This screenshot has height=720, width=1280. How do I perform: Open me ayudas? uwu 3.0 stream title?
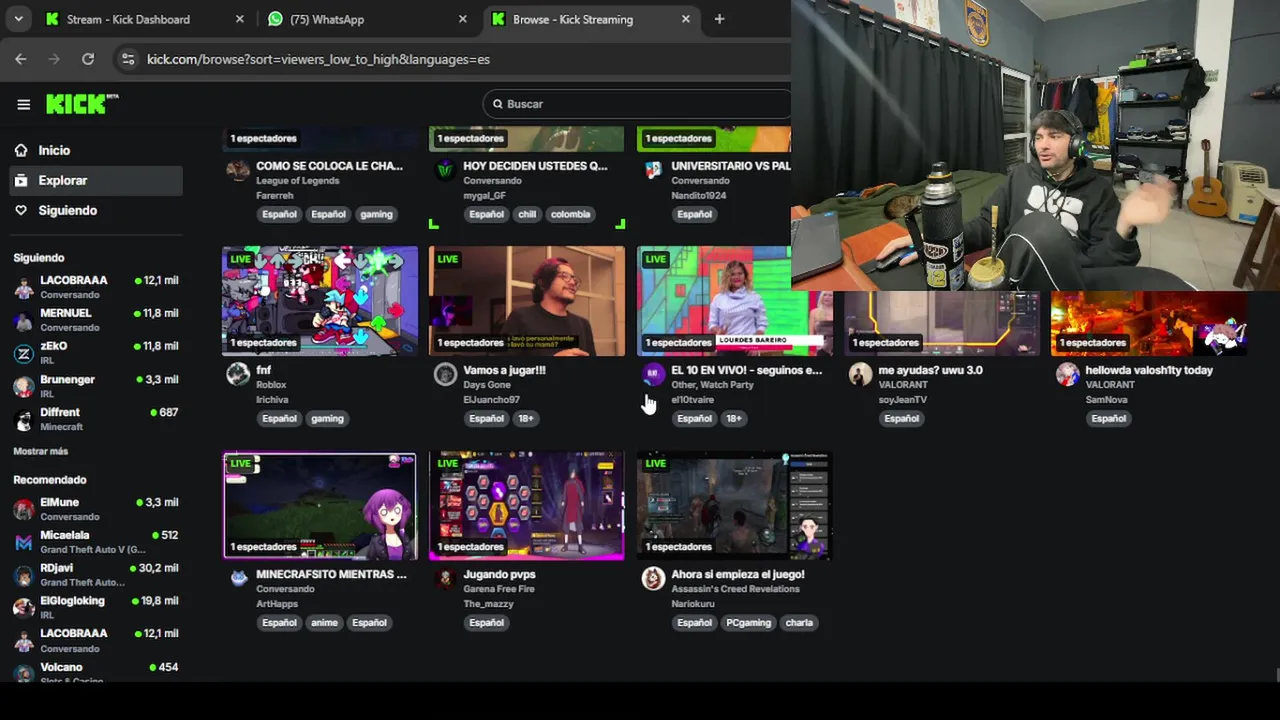pos(930,370)
